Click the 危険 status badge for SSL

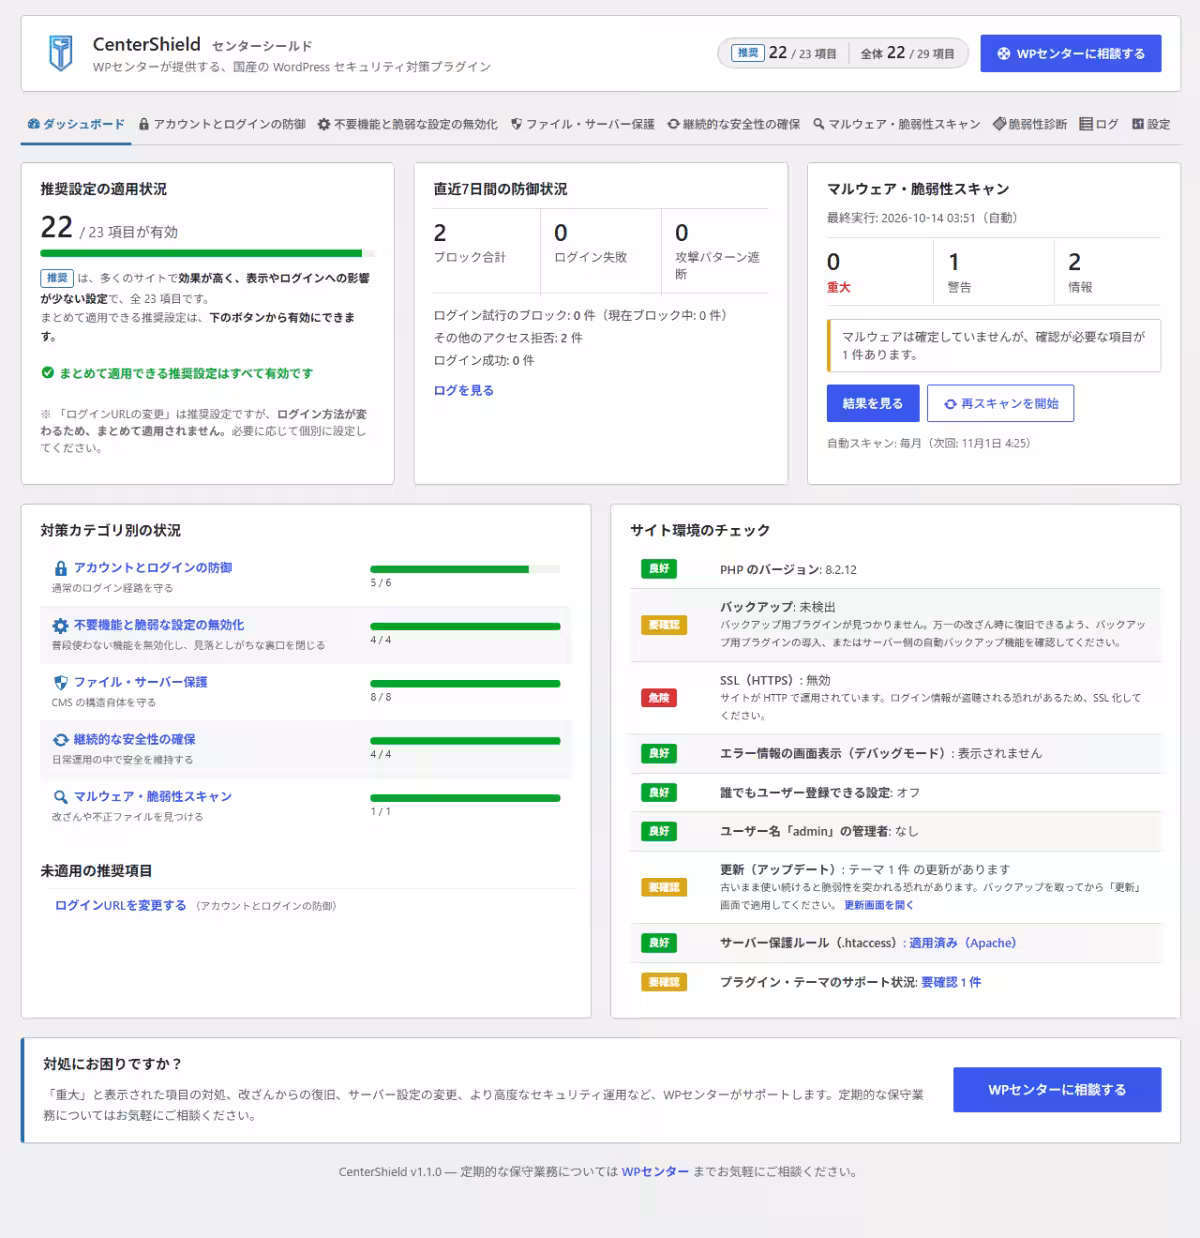659,698
